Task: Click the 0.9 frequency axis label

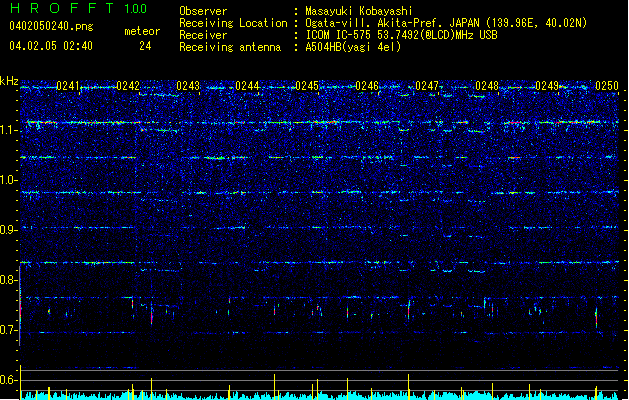Action: (8, 230)
